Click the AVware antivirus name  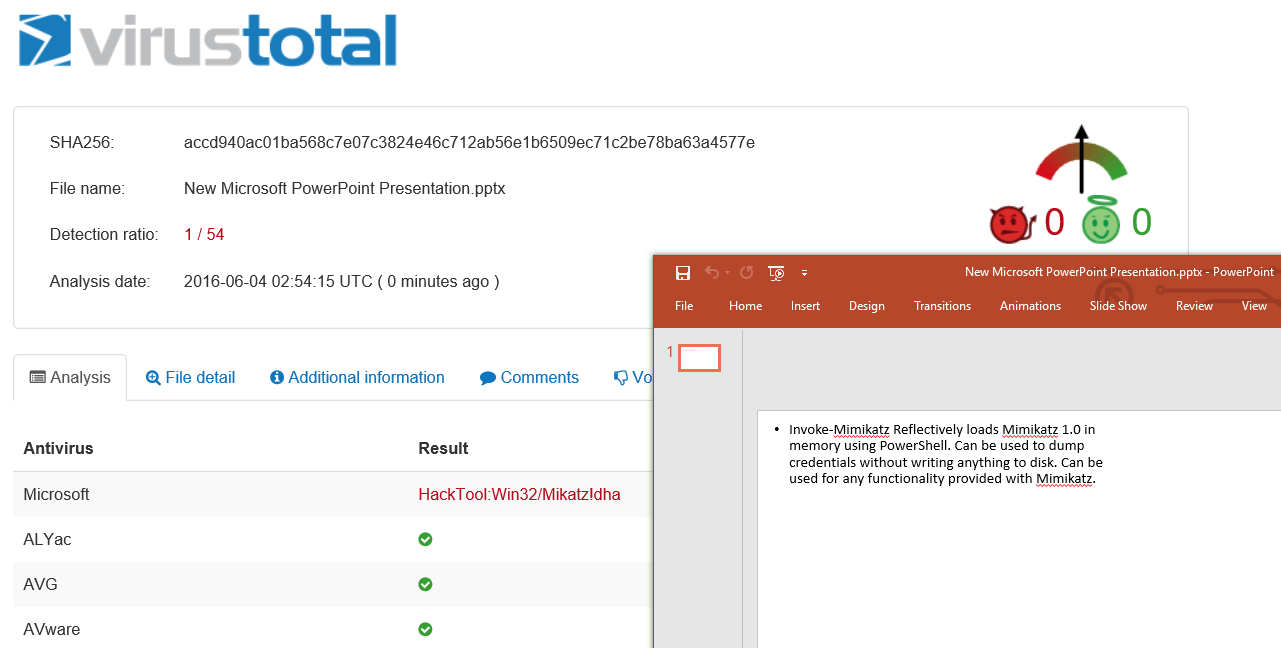(x=52, y=629)
